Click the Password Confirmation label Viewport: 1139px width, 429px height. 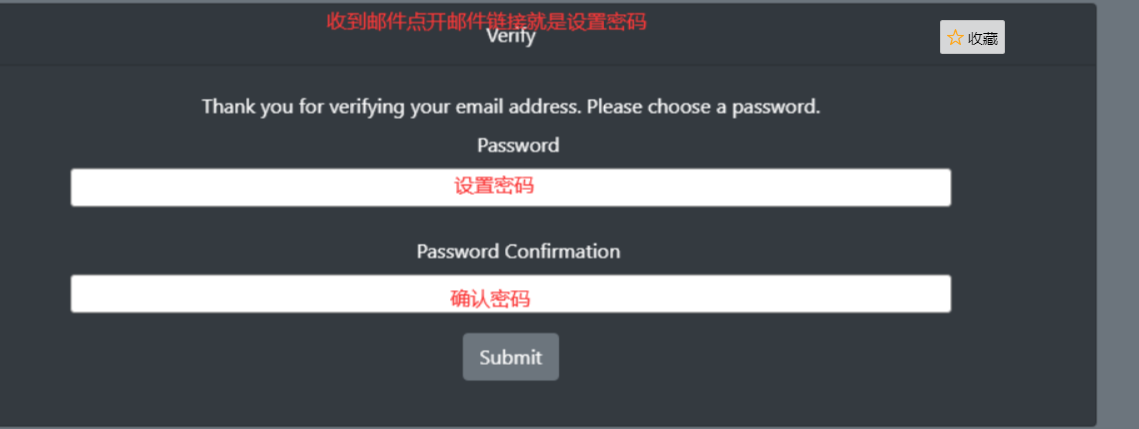pos(518,251)
